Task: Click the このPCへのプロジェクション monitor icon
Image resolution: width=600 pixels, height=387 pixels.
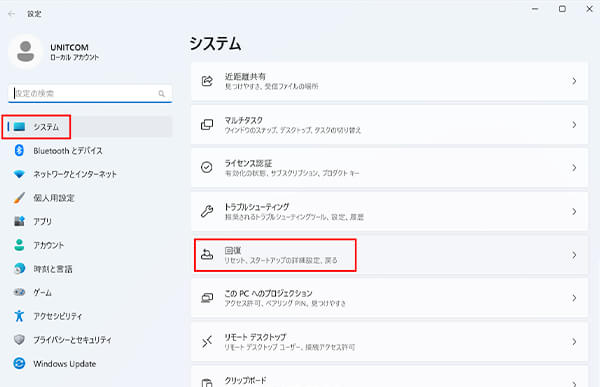Action: (x=207, y=298)
